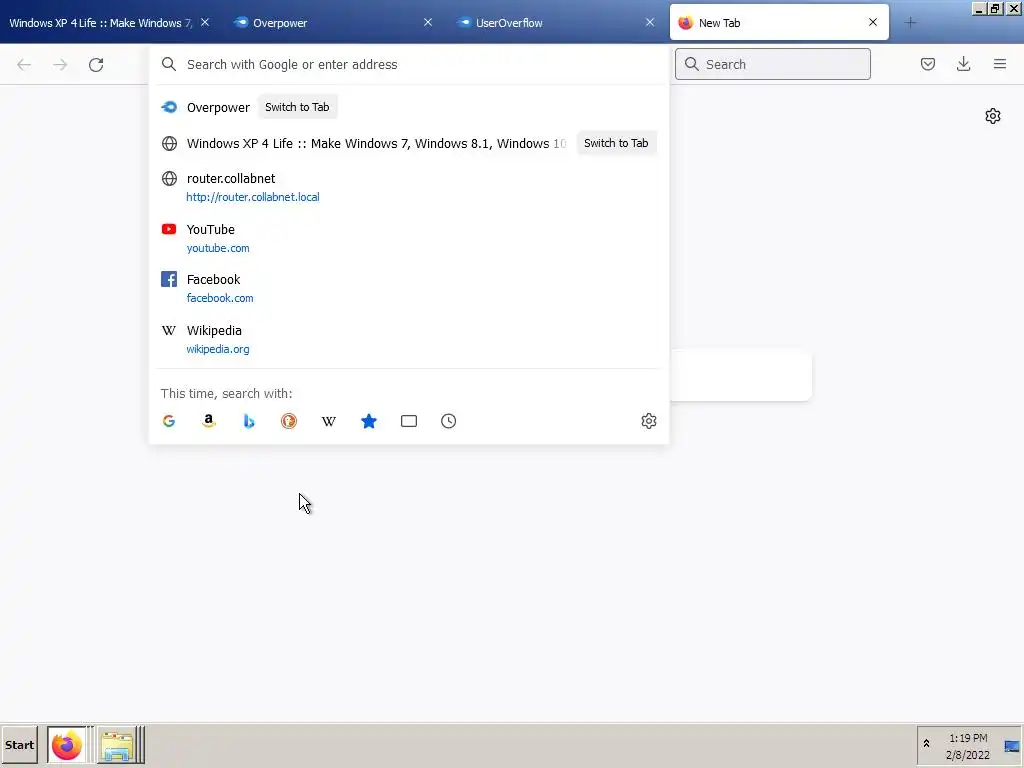Open the Start menu

coord(20,745)
